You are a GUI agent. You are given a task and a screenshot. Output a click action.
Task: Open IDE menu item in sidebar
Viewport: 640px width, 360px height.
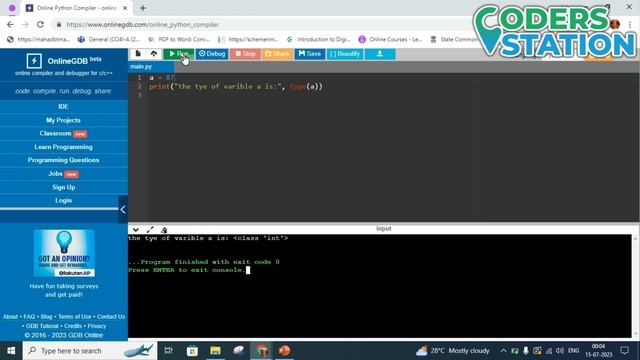[x=64, y=107]
